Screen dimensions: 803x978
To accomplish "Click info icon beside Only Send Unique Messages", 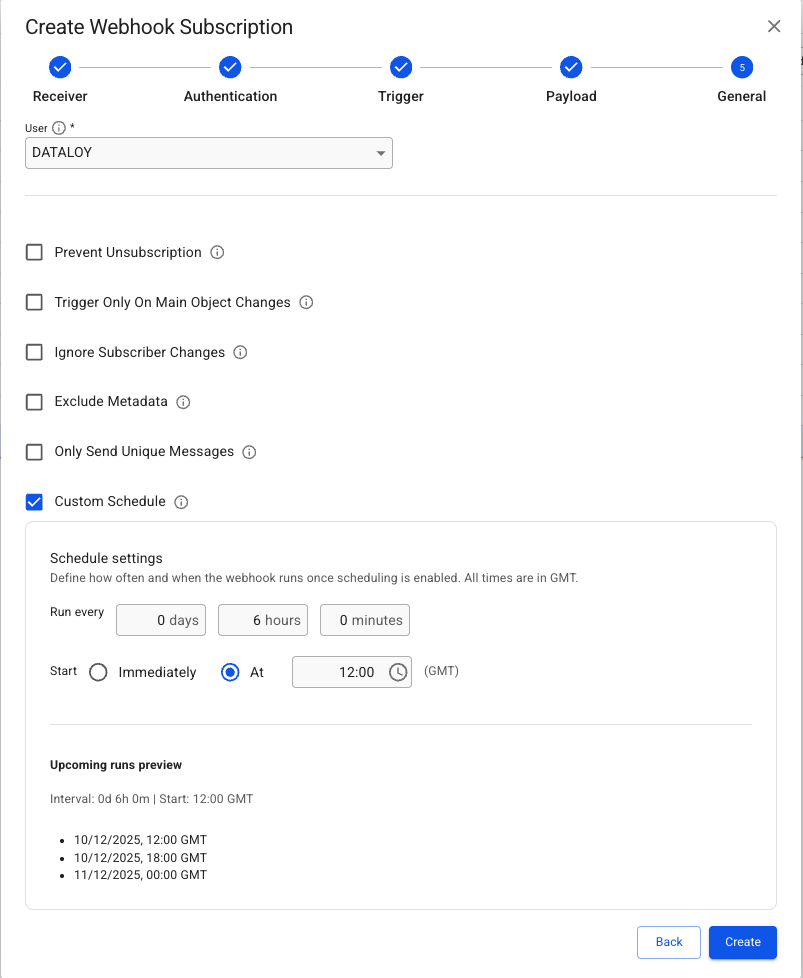I will coord(249,452).
